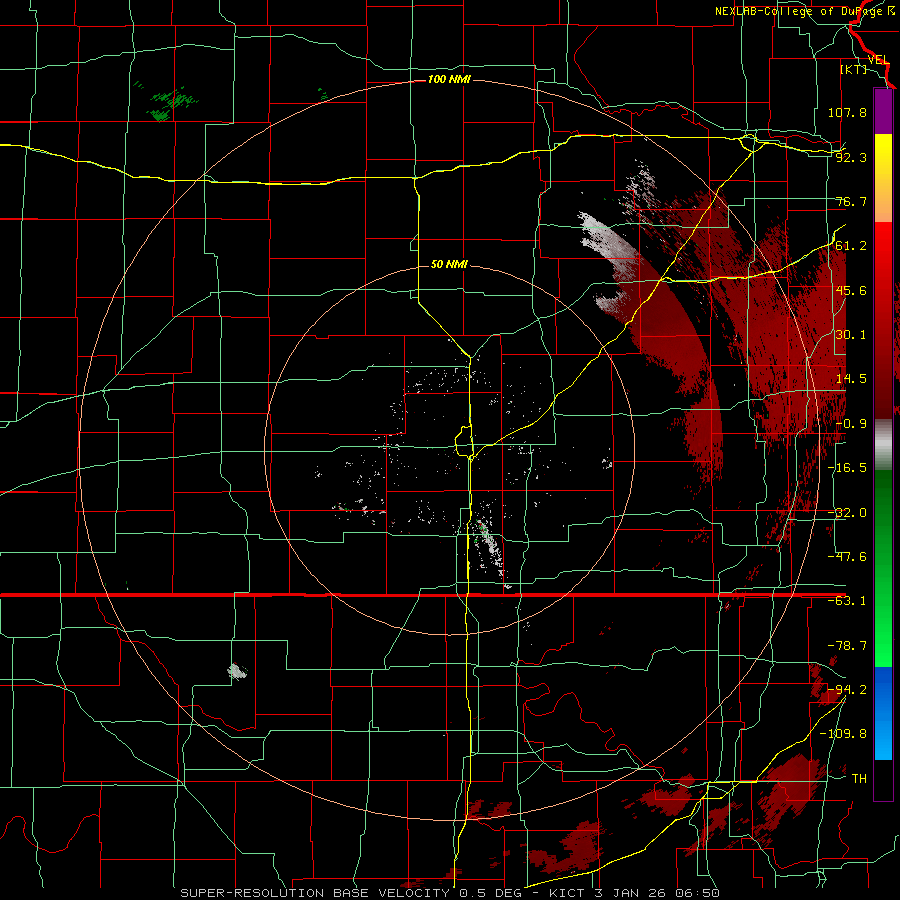This screenshot has width=900, height=900.
Task: Pick the blue color bar segment
Action: click(x=883, y=713)
